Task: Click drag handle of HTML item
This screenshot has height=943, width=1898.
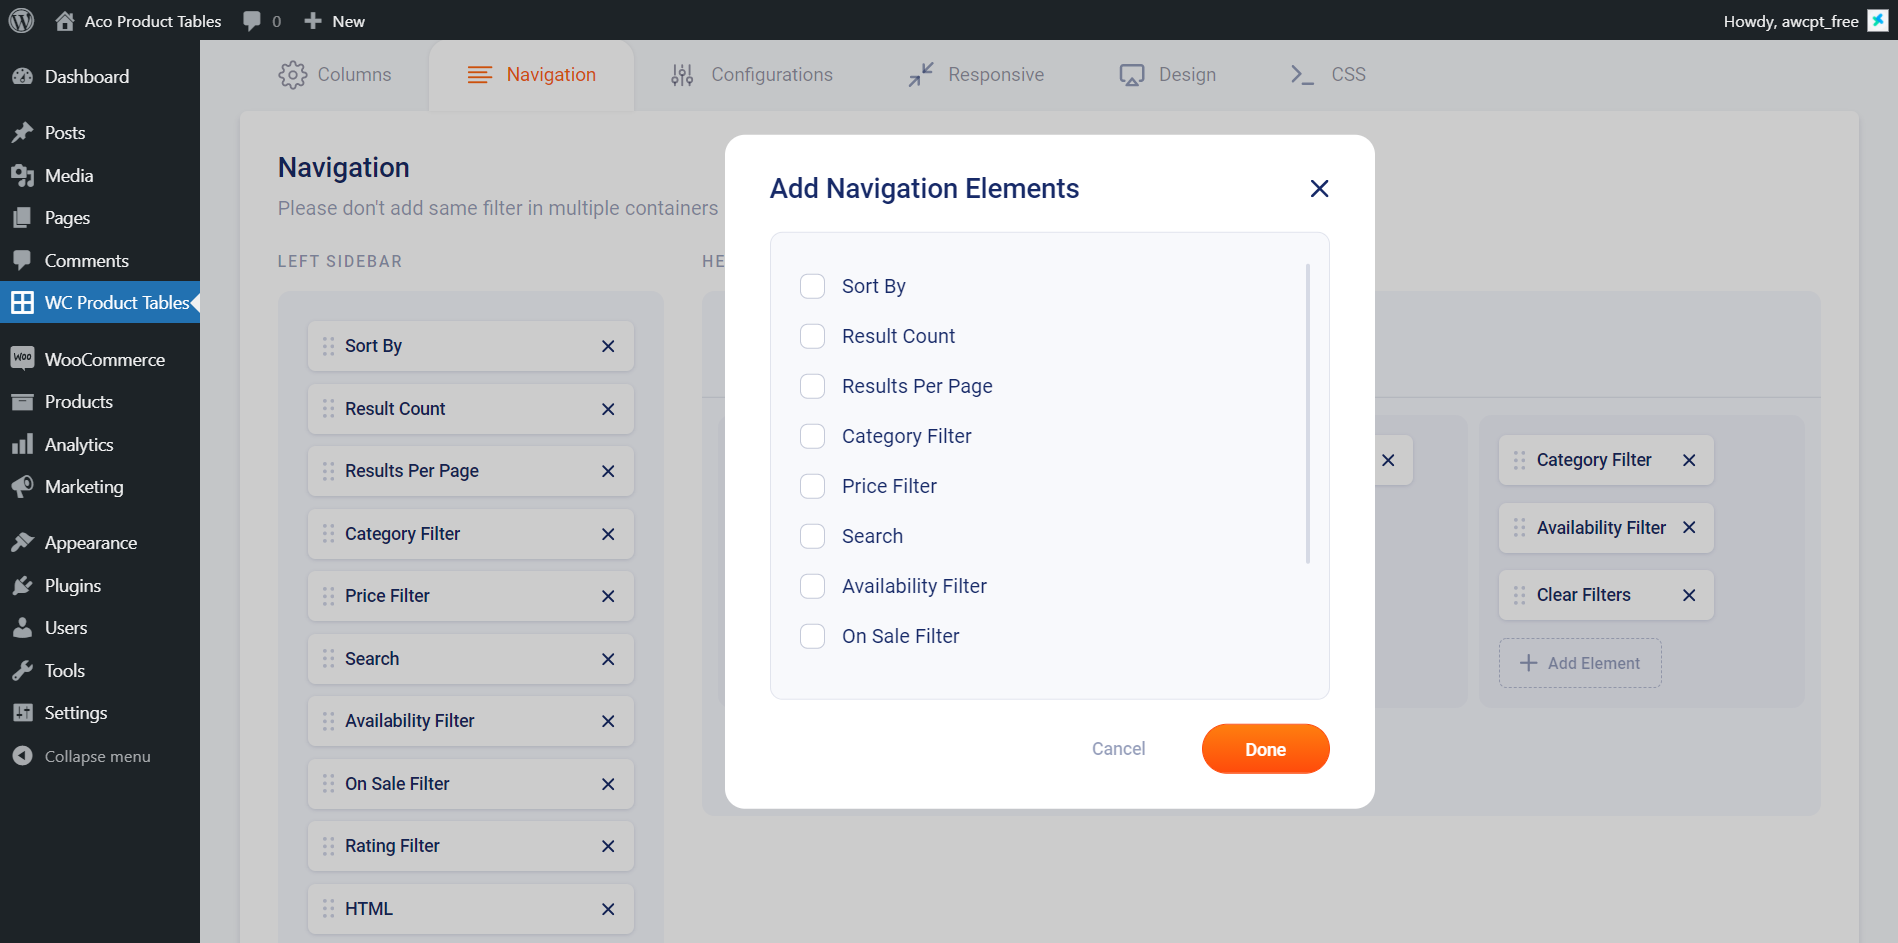Action: point(328,909)
